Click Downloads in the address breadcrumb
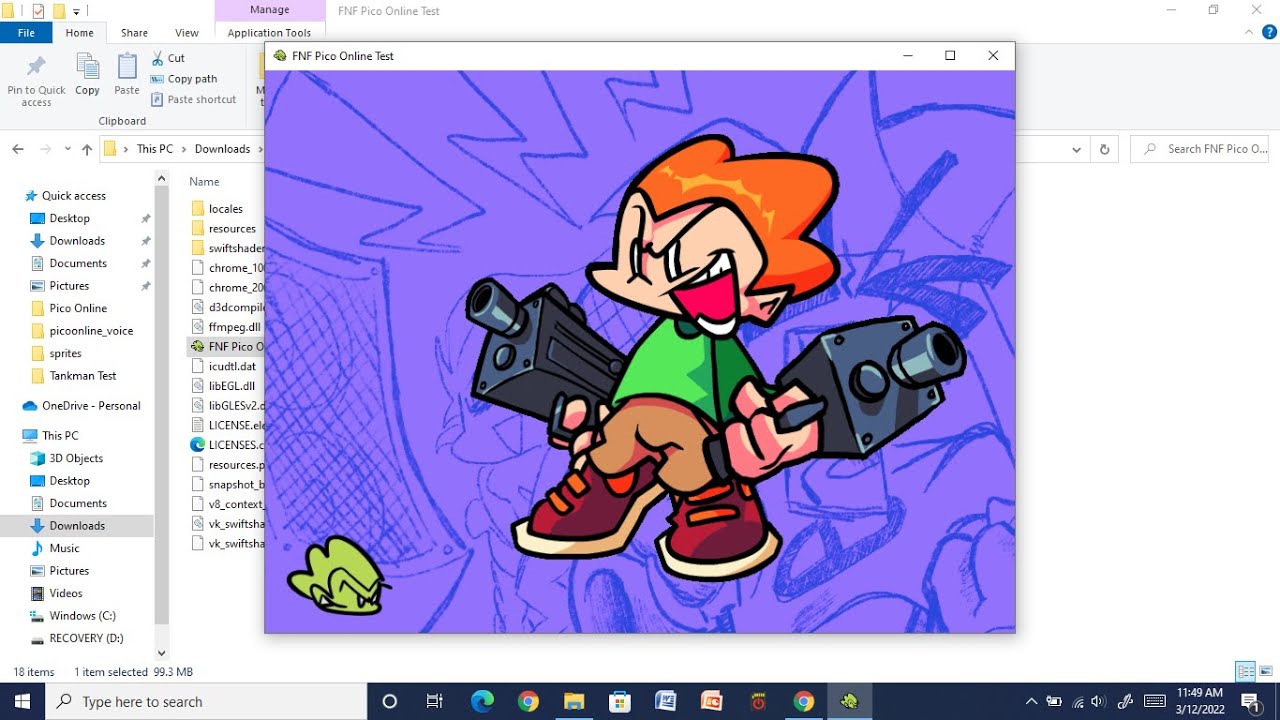The image size is (1280, 720). (x=222, y=149)
